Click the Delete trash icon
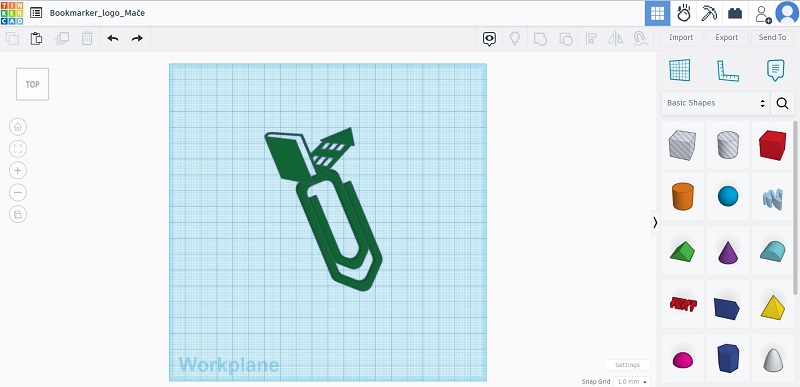 pyautogui.click(x=87, y=38)
